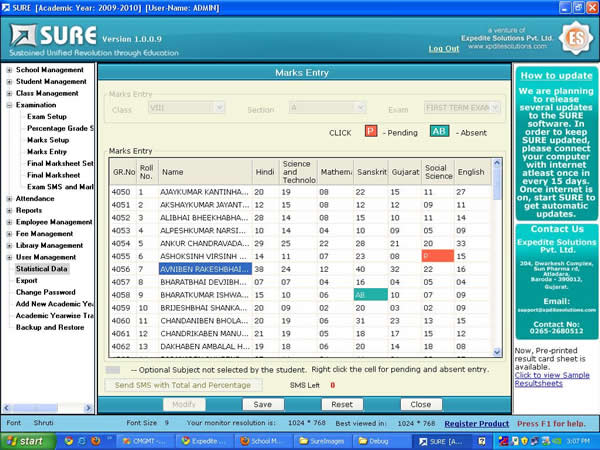
Task: Click the Reset button
Action: point(342,404)
